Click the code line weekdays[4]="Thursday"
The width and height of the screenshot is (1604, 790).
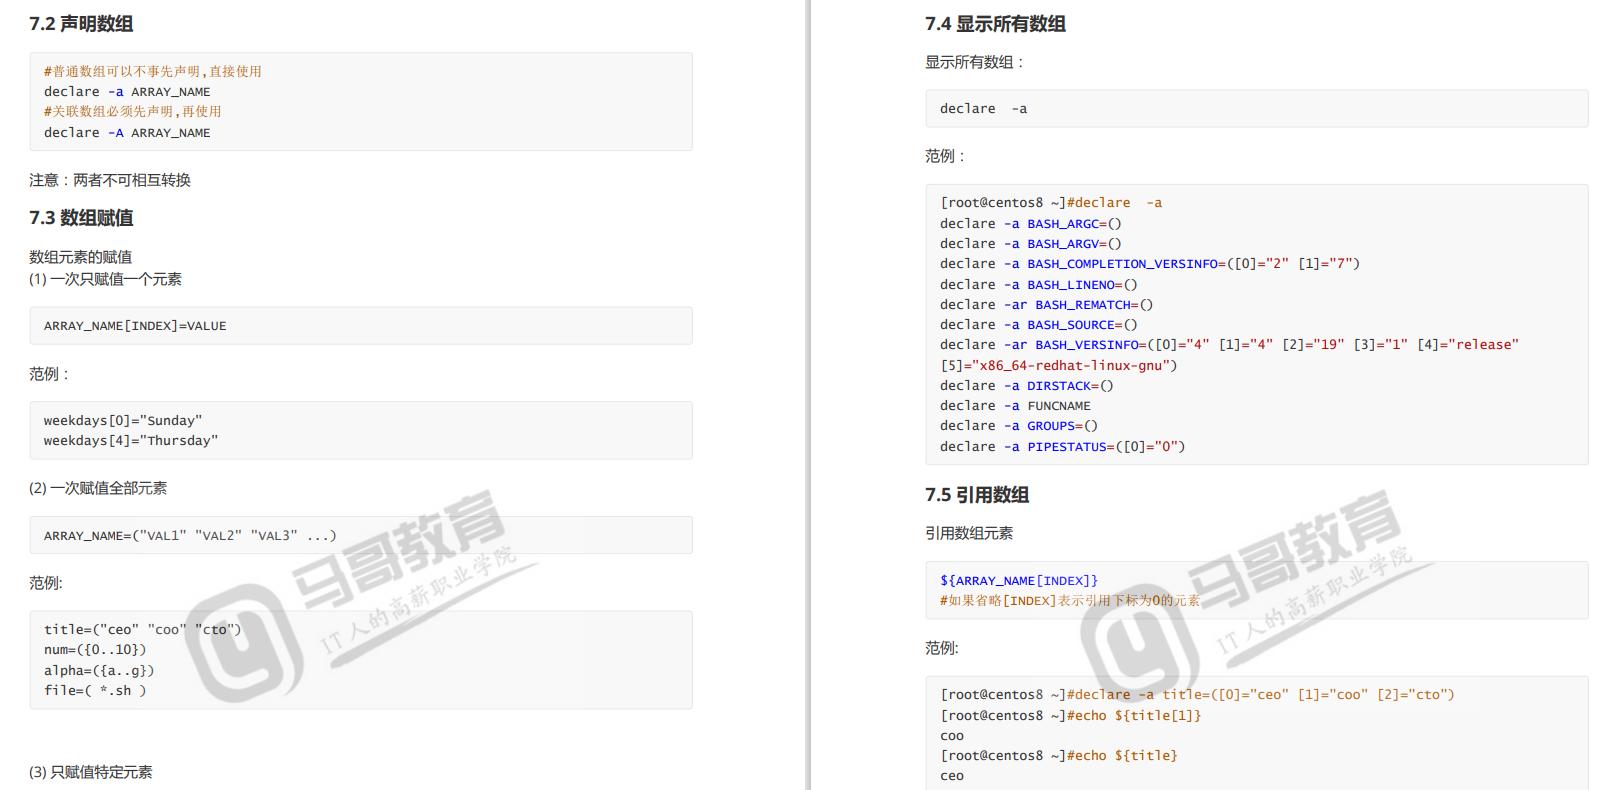coord(131,441)
